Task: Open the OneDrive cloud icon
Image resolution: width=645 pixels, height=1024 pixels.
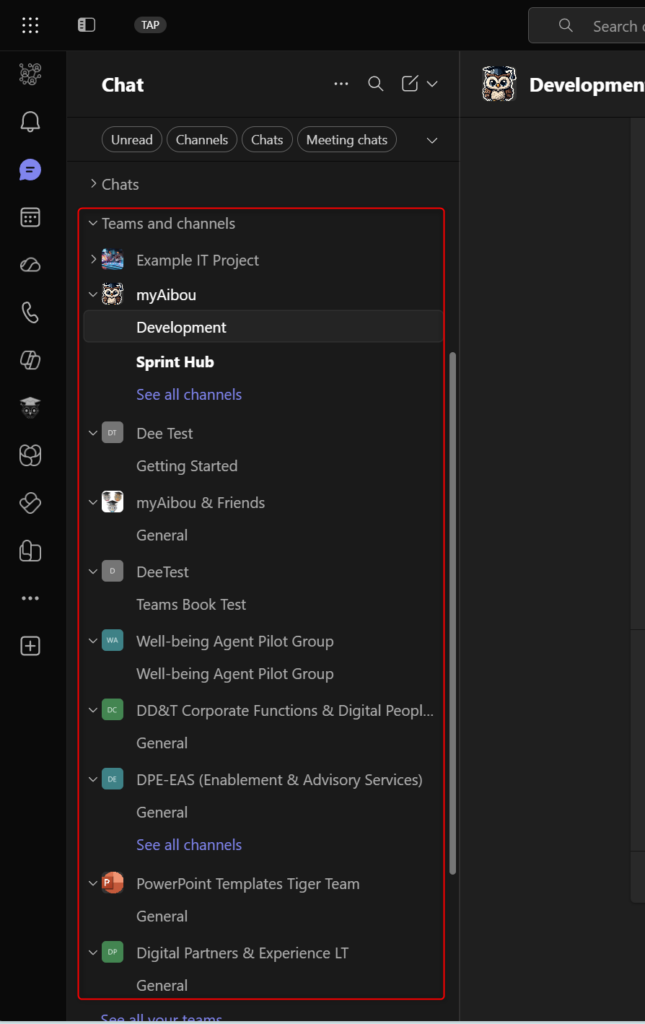Action: (30, 264)
